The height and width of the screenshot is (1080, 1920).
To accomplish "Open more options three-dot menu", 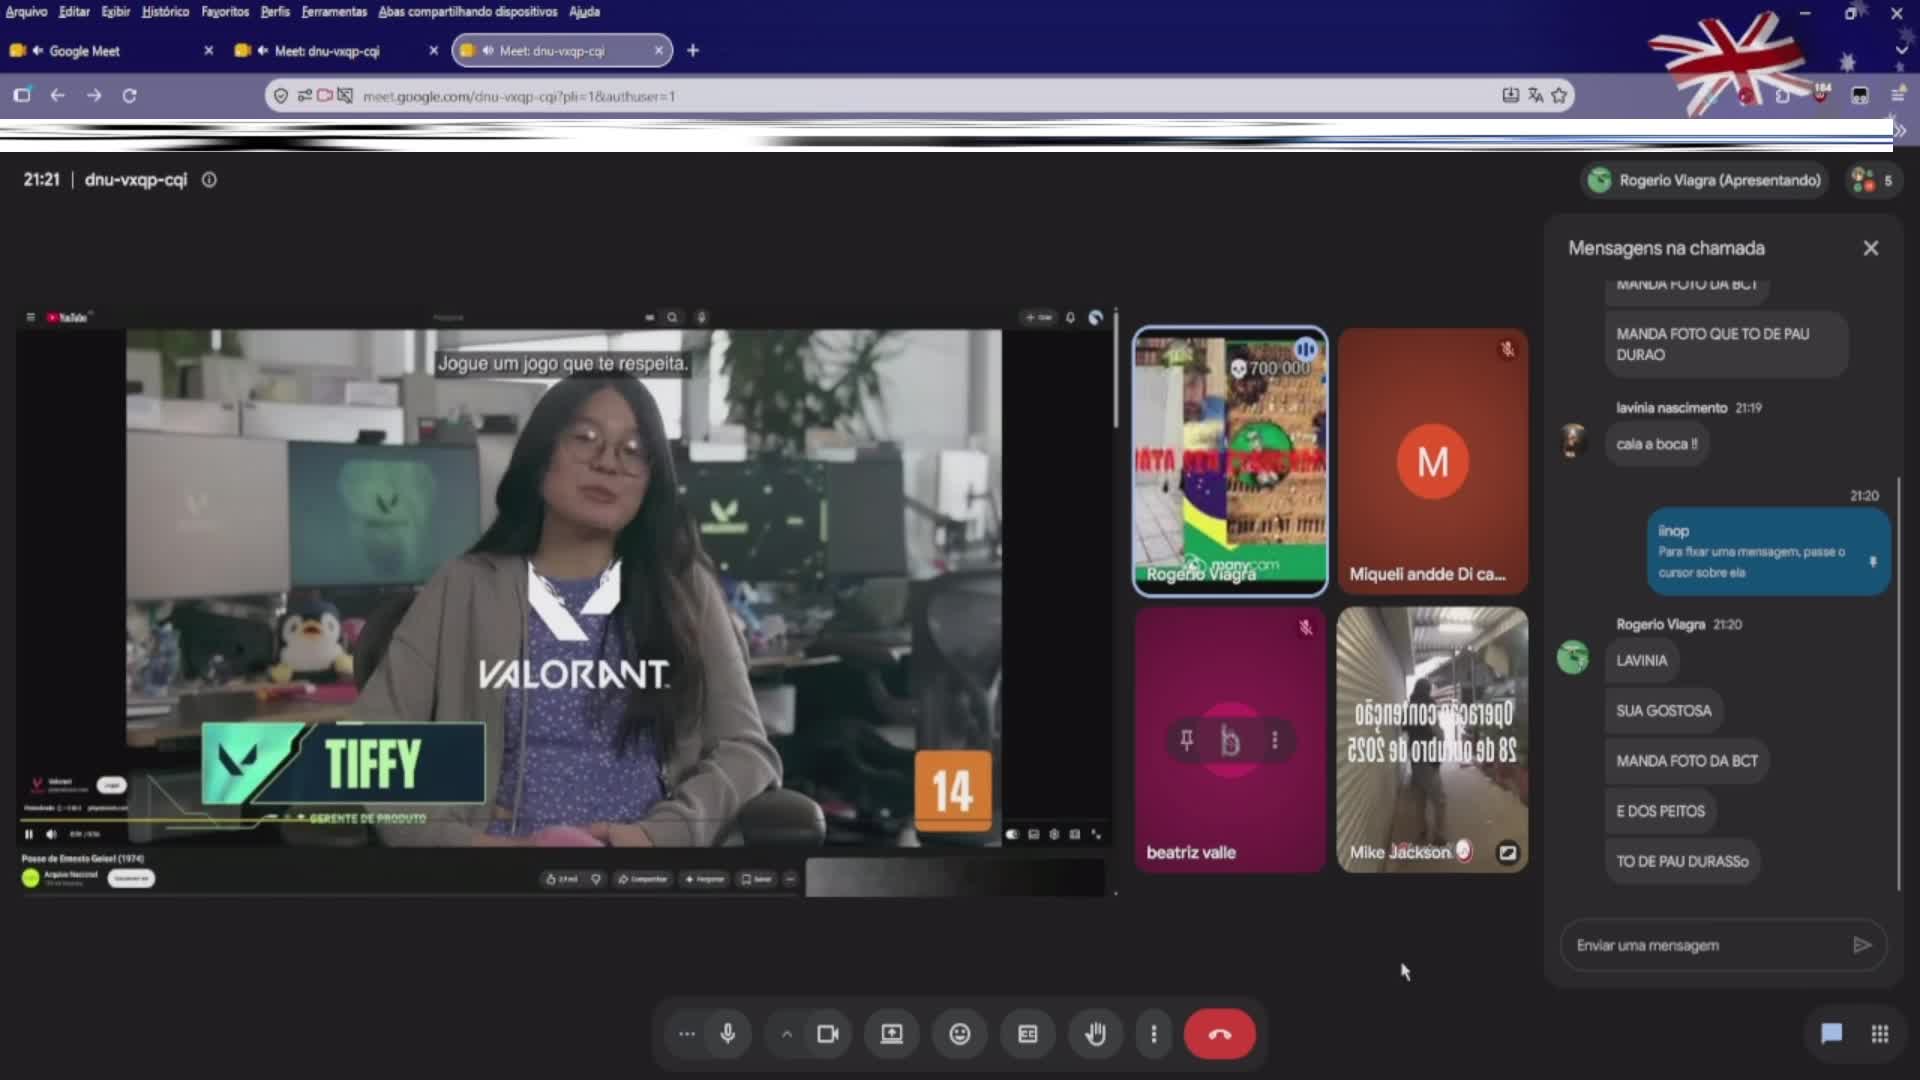I will (1154, 1034).
